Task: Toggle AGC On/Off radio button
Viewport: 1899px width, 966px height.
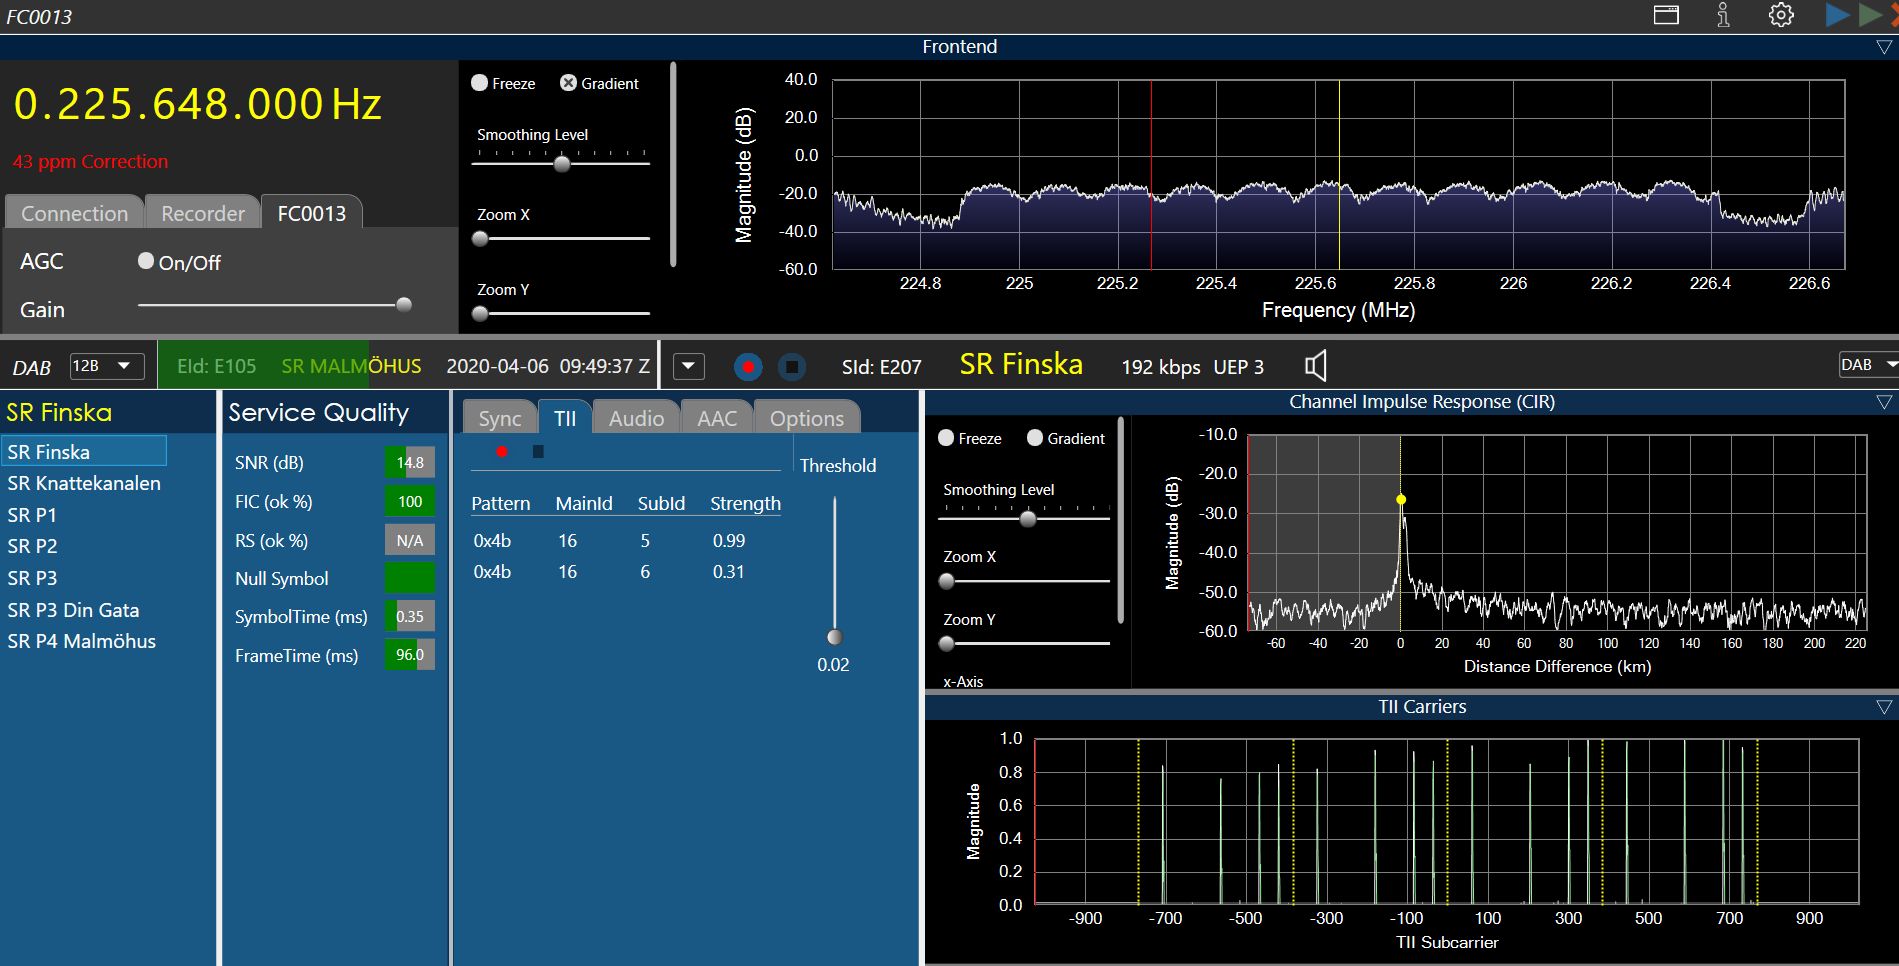Action: point(146,261)
